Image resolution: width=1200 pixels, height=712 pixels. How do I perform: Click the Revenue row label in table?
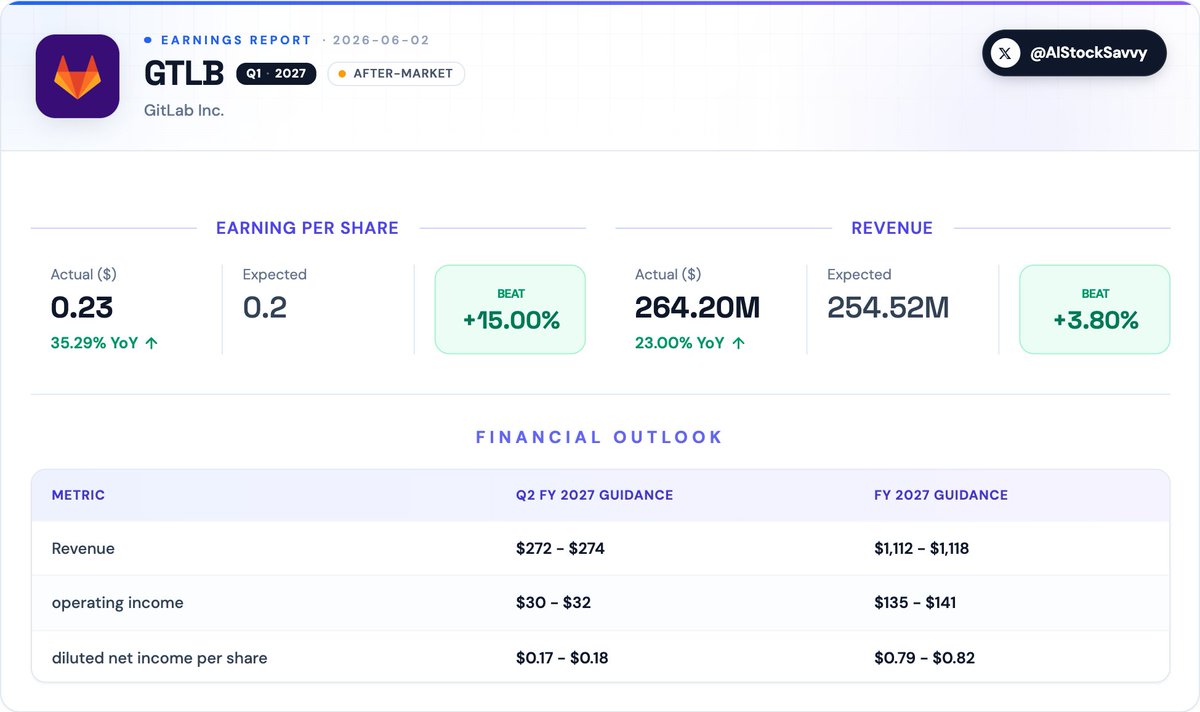pyautogui.click(x=83, y=549)
